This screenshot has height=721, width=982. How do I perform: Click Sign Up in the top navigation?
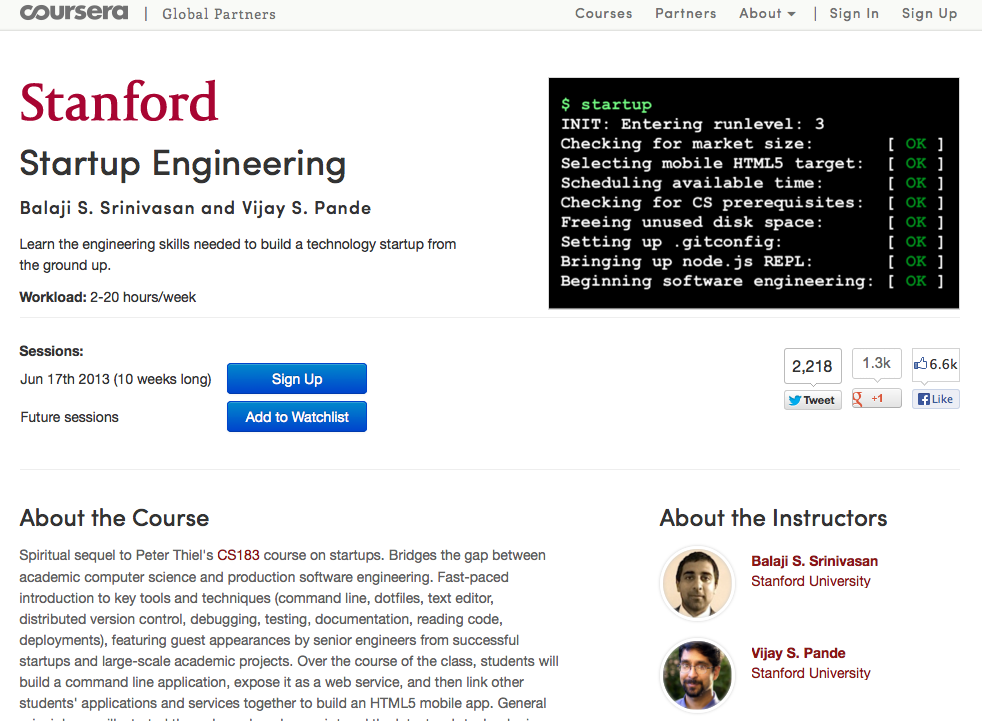[929, 14]
